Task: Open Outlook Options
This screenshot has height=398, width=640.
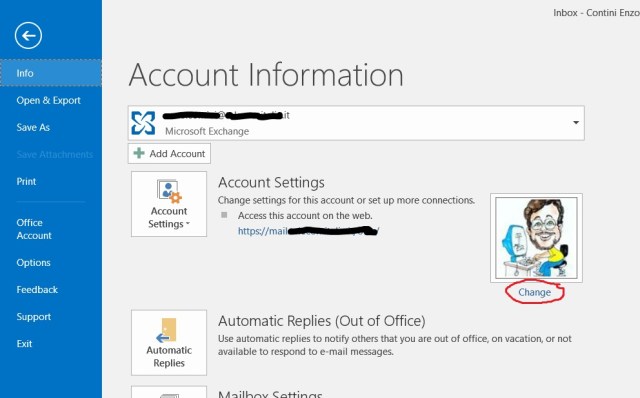Action: tap(33, 262)
